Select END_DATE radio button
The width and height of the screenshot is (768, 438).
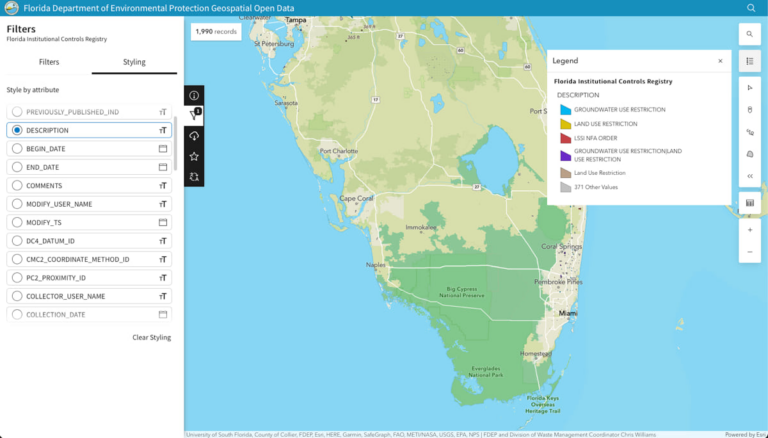17,167
